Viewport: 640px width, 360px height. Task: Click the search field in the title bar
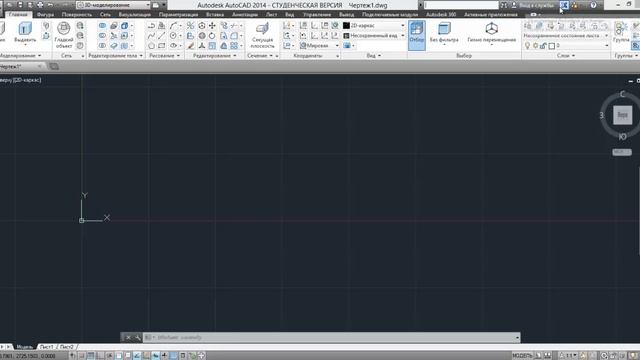(x=461, y=5)
